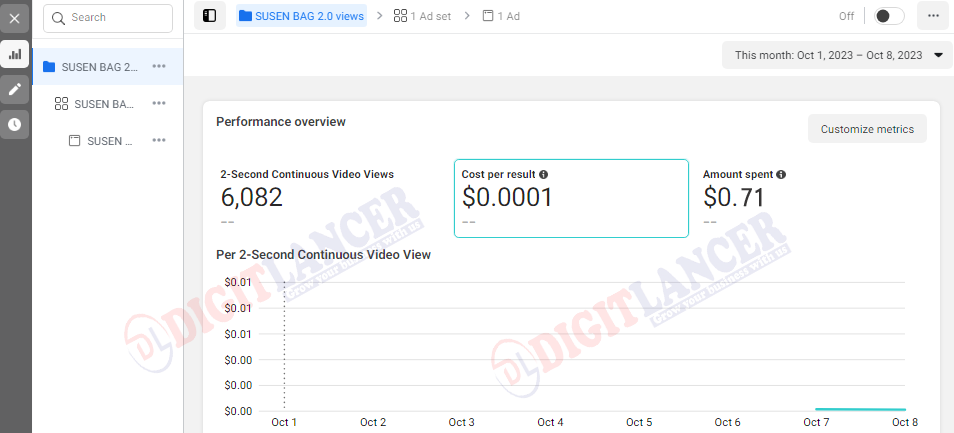Screen dimensions: 954x433
Task: Open the charts view icon in sidebar
Action: pos(15,54)
